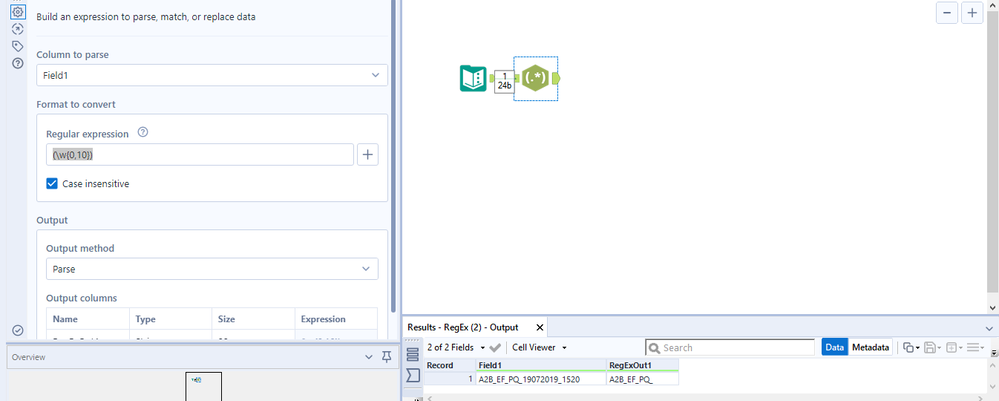Image resolution: width=999 pixels, height=401 pixels.
Task: Expand Results window chevron dropdown
Action: pyautogui.click(x=989, y=327)
